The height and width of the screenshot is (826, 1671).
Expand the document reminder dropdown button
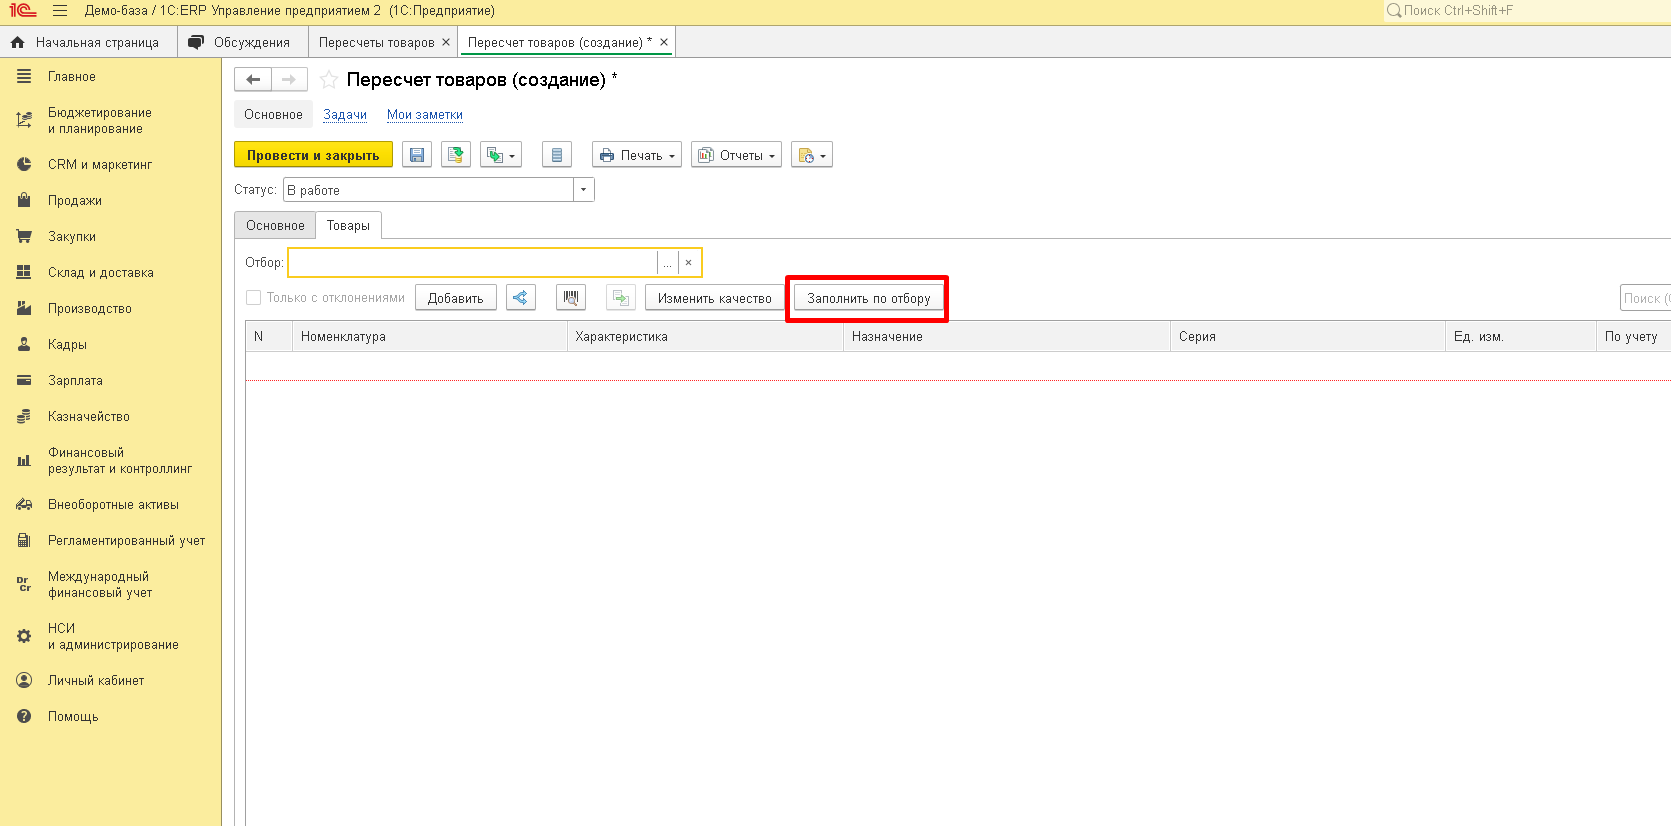[x=812, y=155]
